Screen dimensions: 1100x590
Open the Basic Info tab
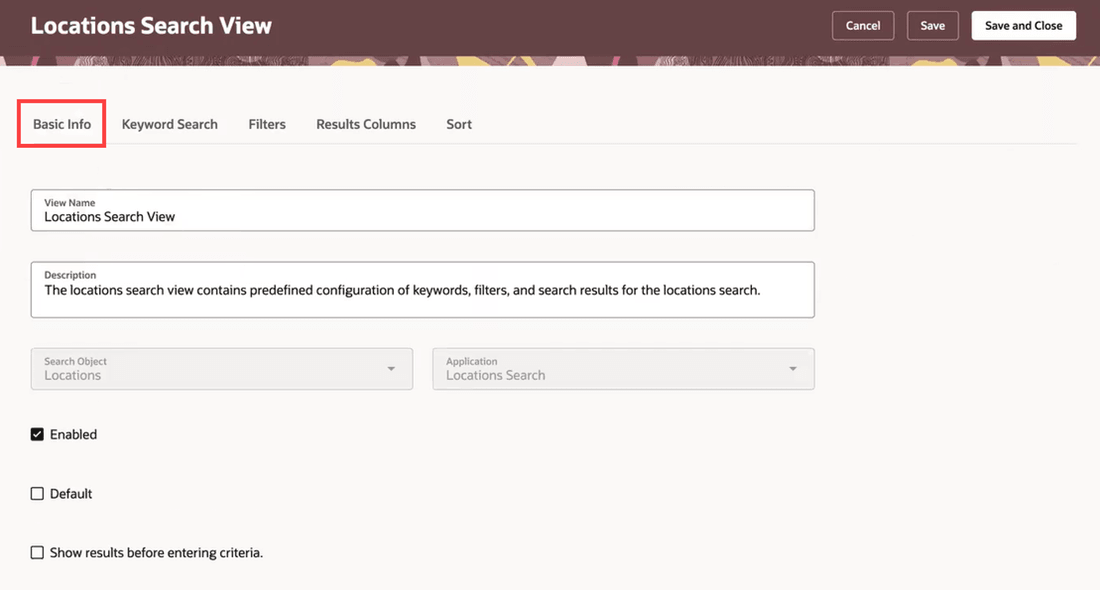[62, 124]
